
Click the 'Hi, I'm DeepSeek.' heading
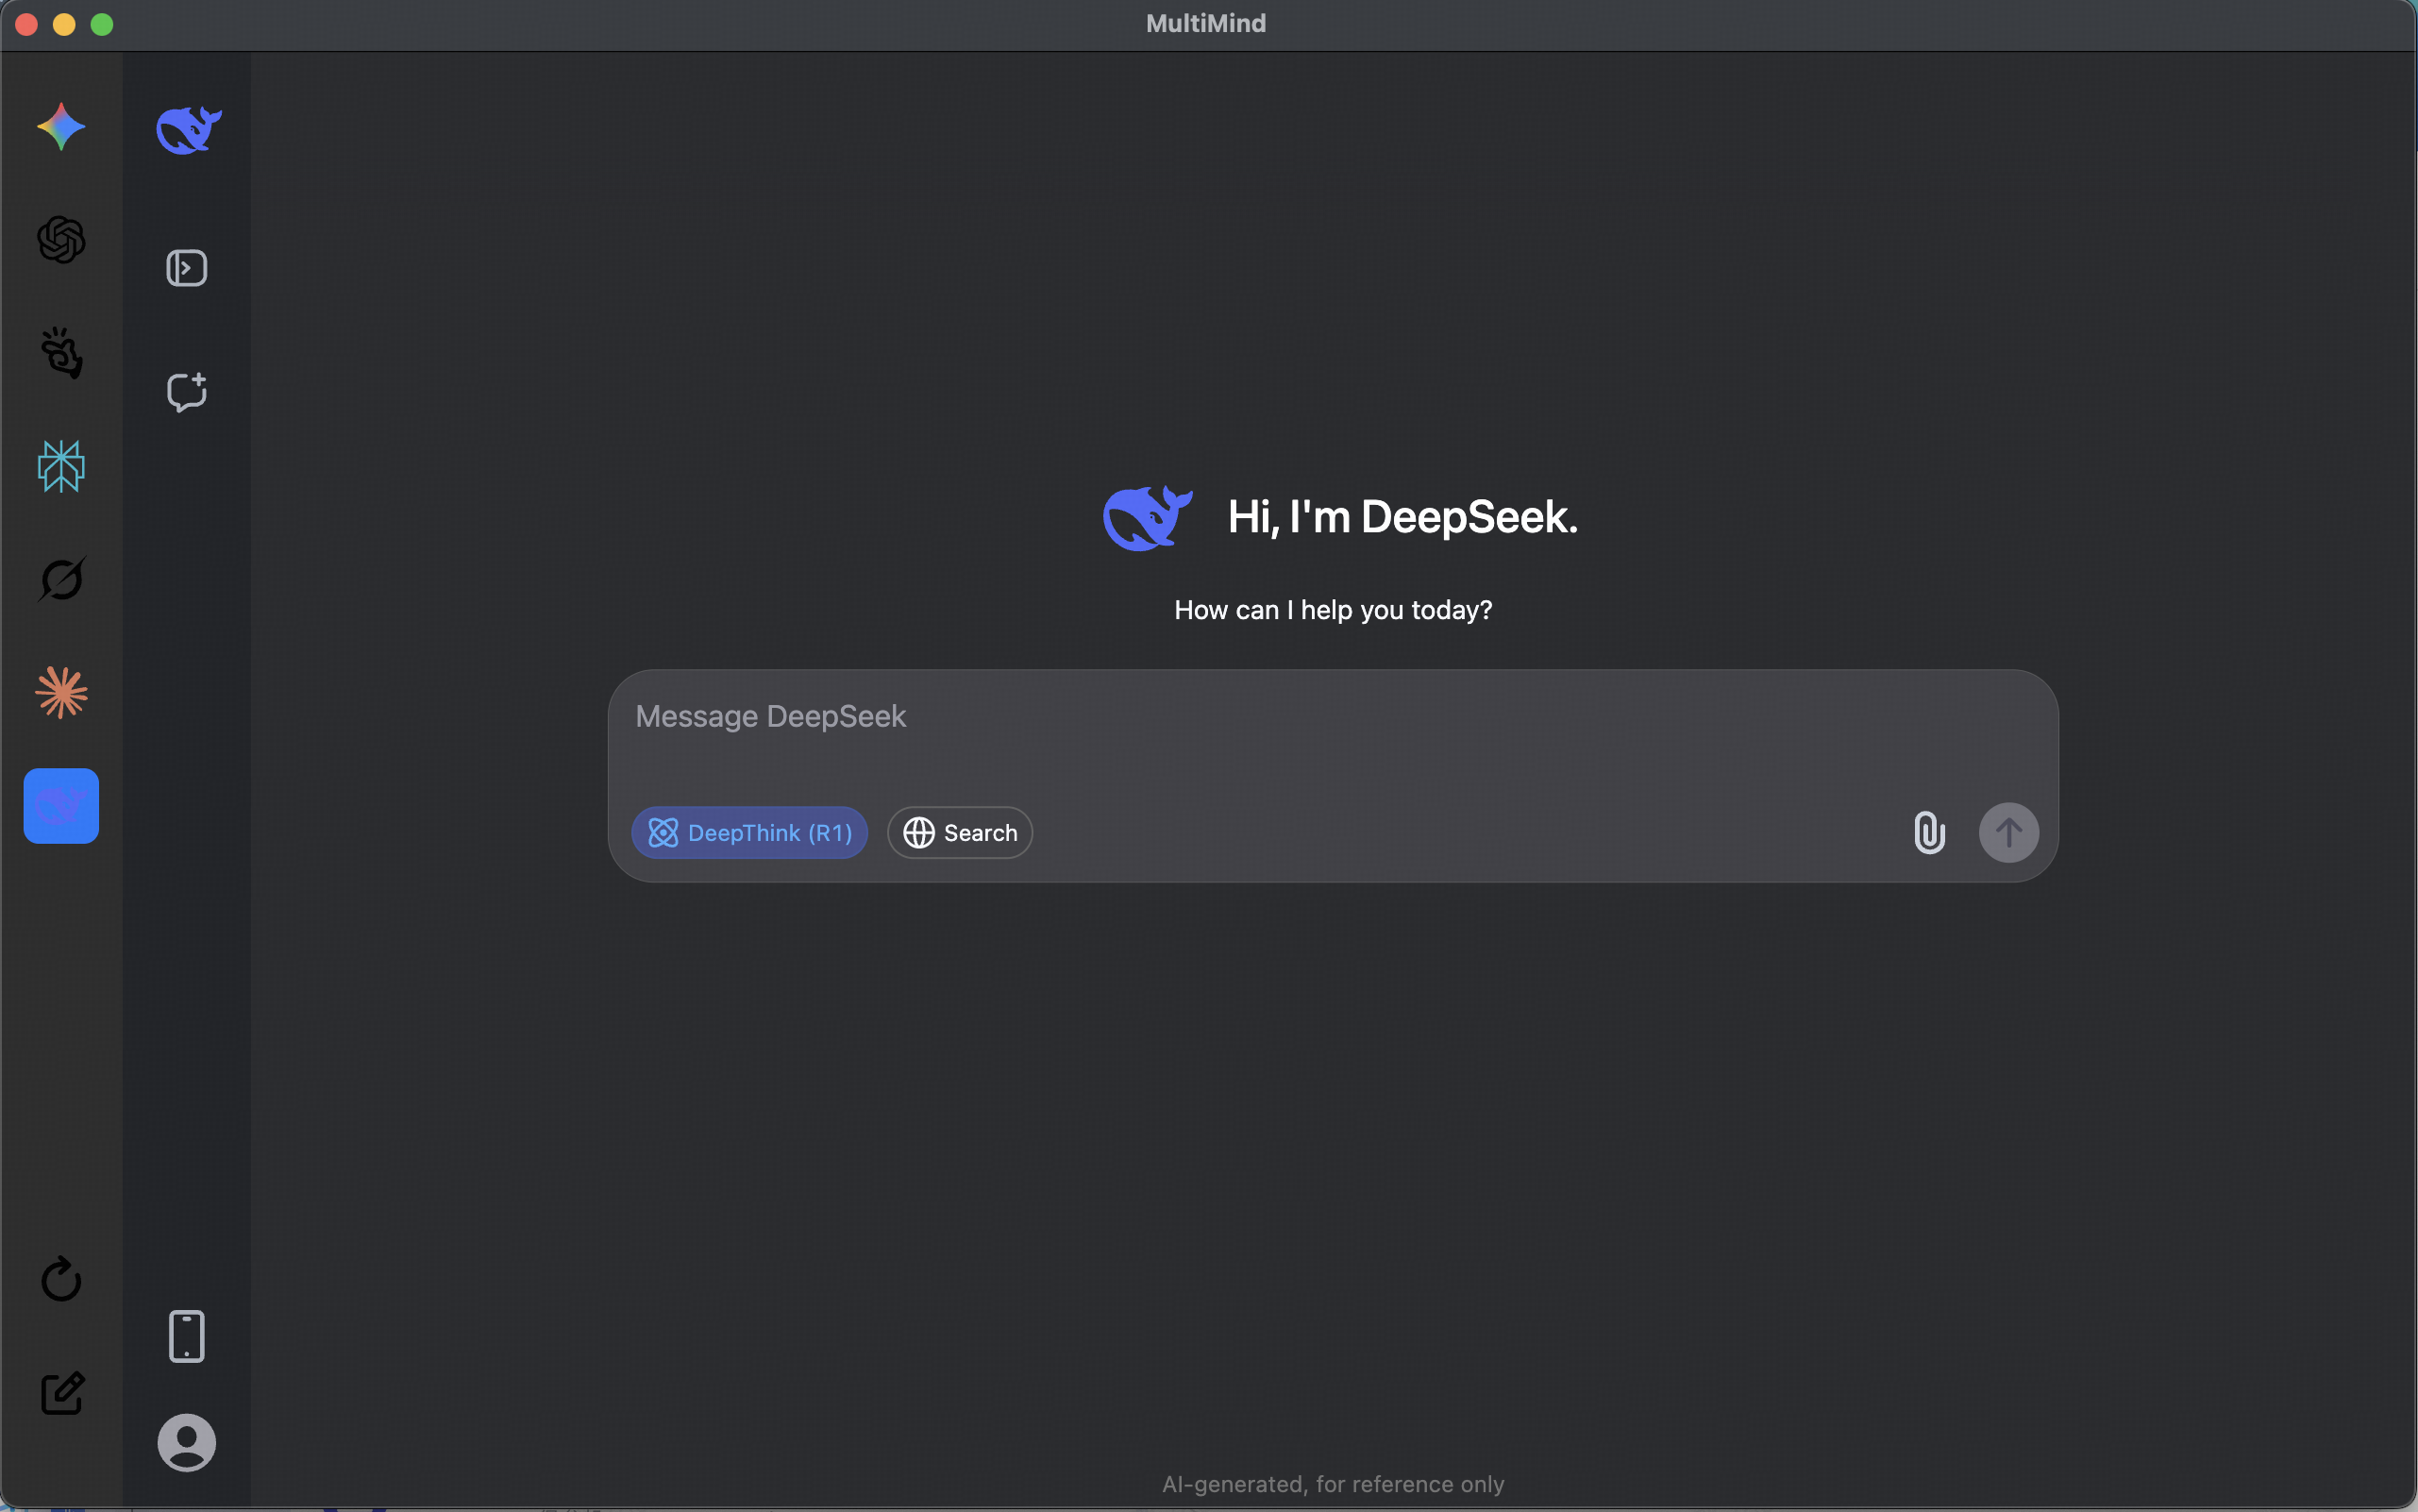point(1403,518)
